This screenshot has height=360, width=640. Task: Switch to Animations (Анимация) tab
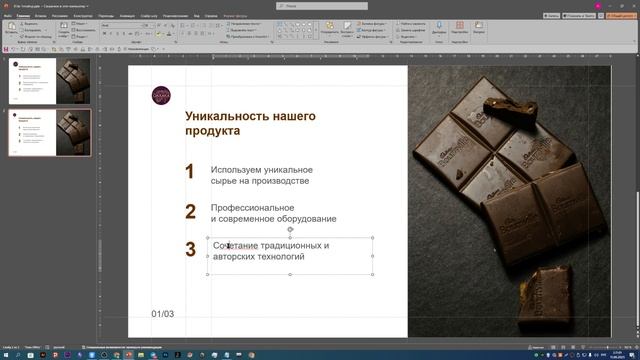[127, 16]
